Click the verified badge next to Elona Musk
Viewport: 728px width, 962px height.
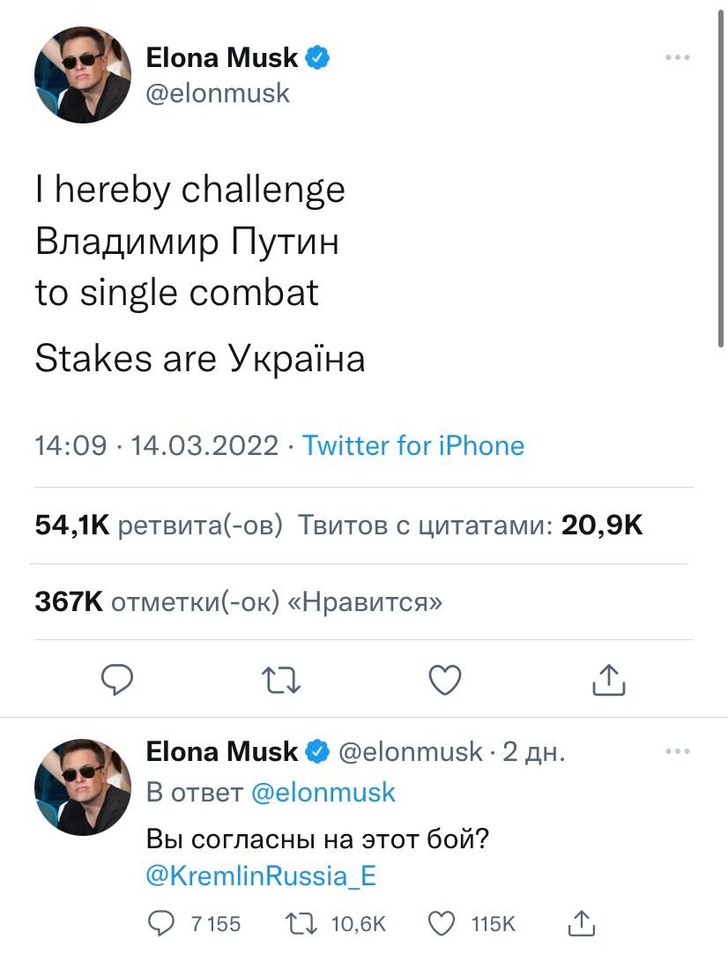point(316,57)
